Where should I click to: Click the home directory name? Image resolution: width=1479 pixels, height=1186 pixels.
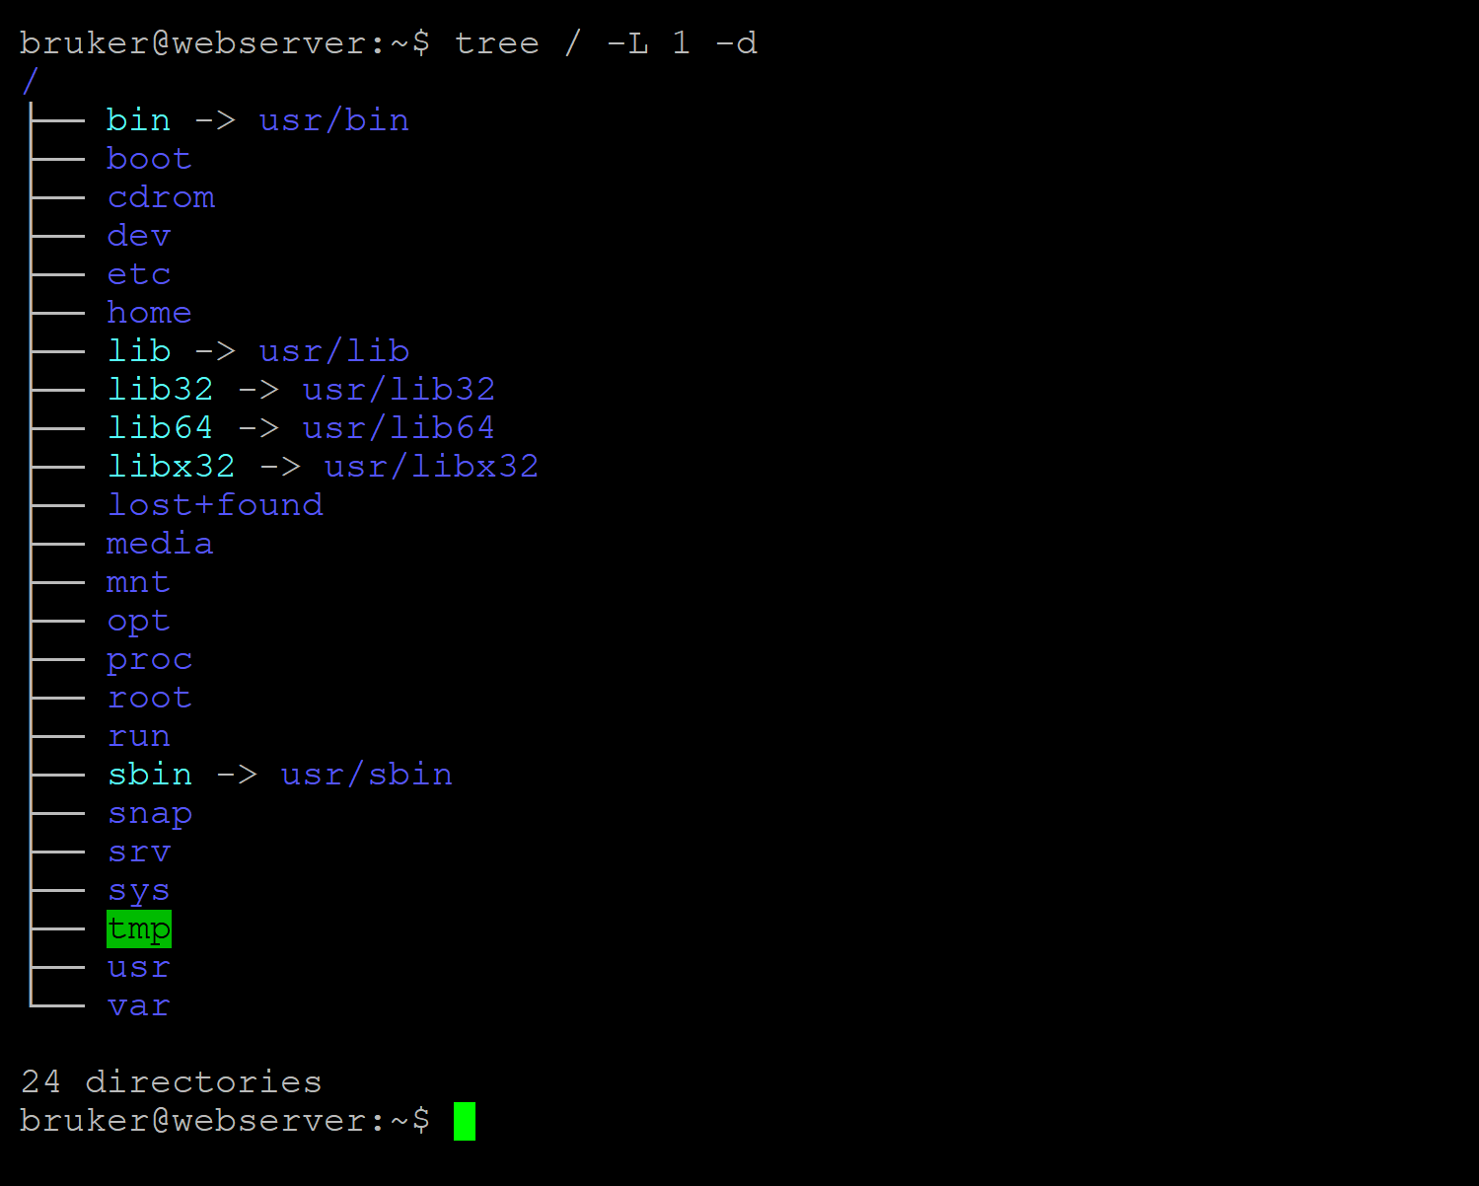click(149, 313)
